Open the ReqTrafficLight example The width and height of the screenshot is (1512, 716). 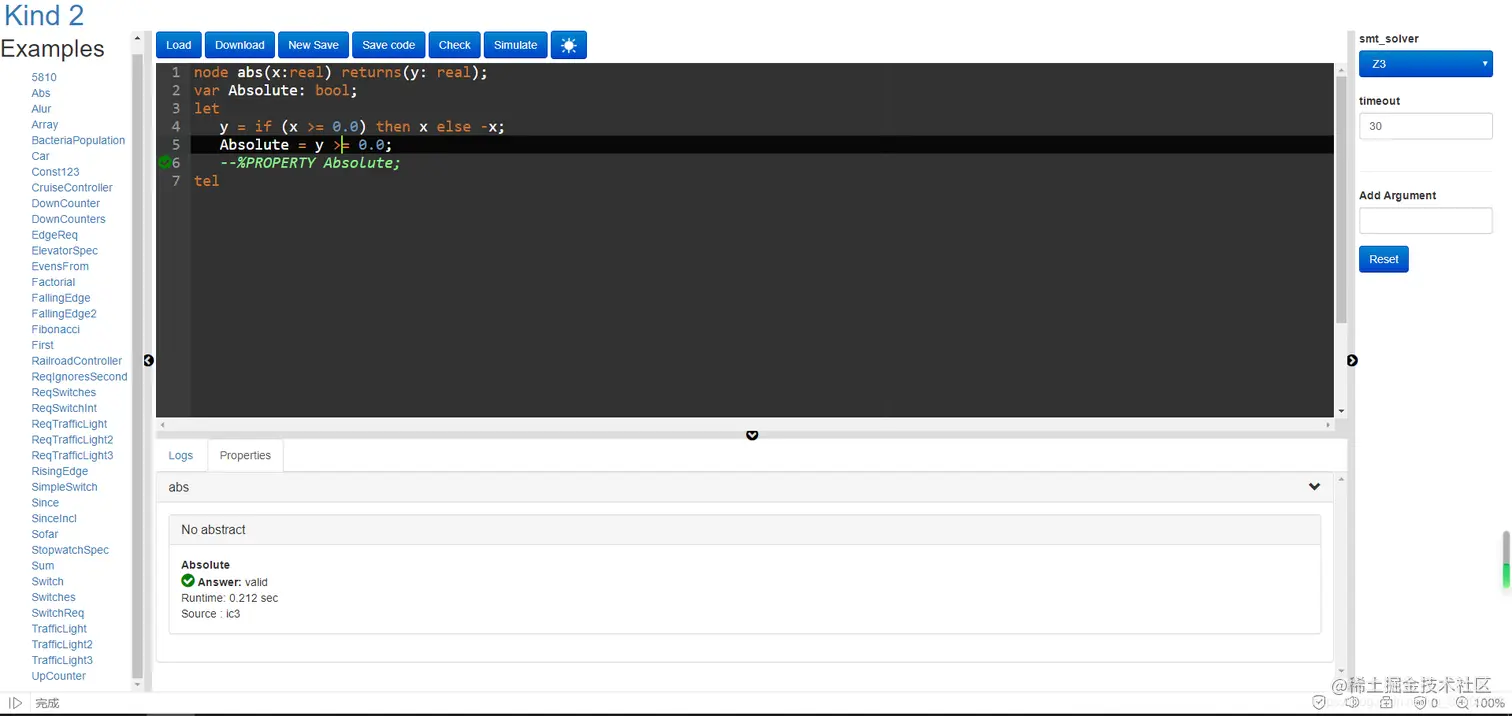[69, 424]
